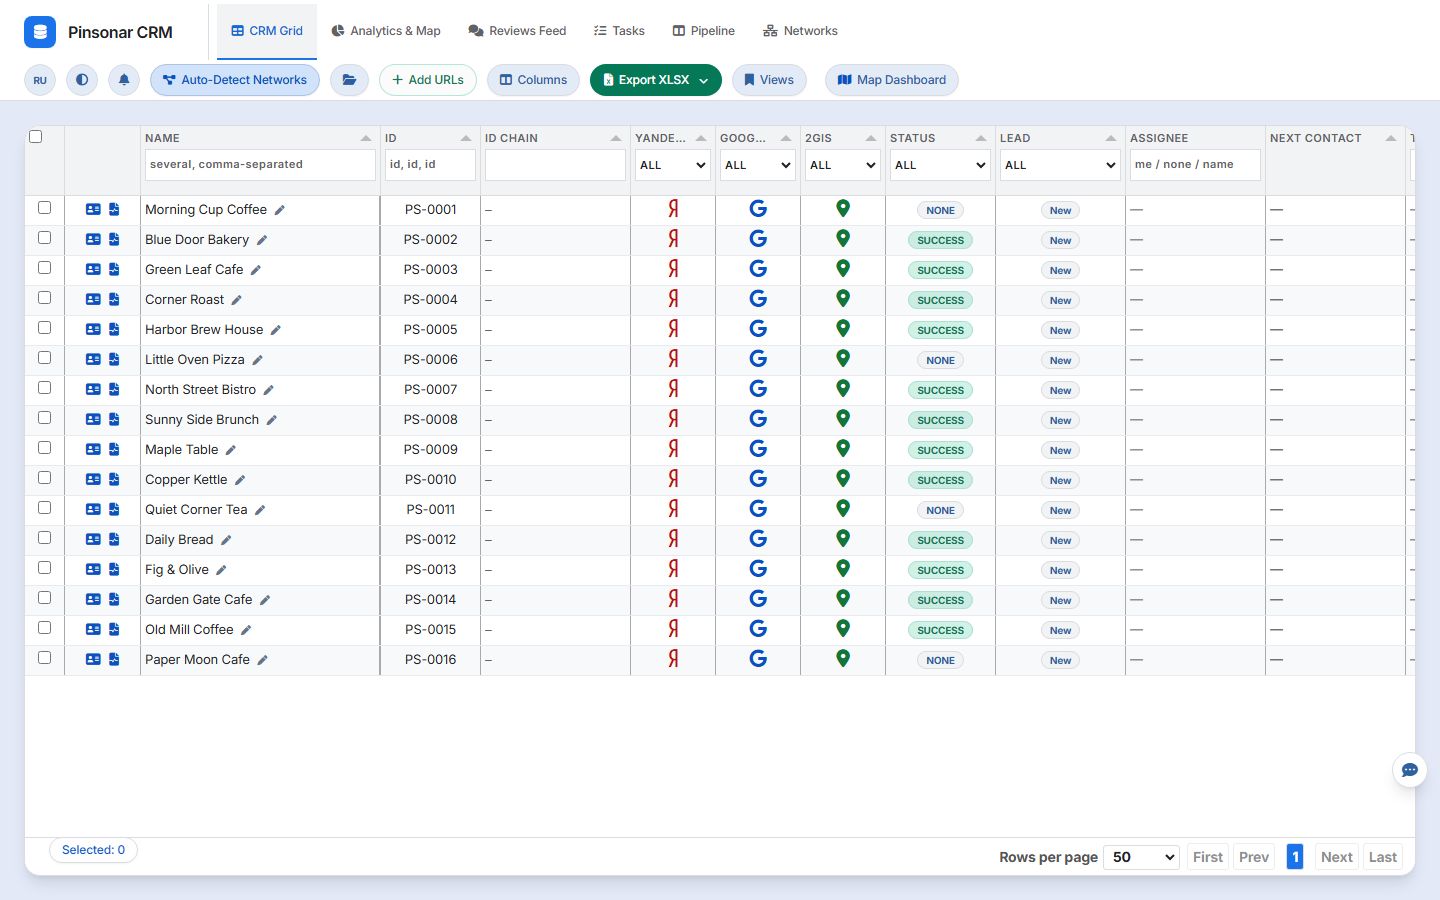Click the Add URLs button
Viewport: 1440px width, 900px height.
(x=428, y=80)
